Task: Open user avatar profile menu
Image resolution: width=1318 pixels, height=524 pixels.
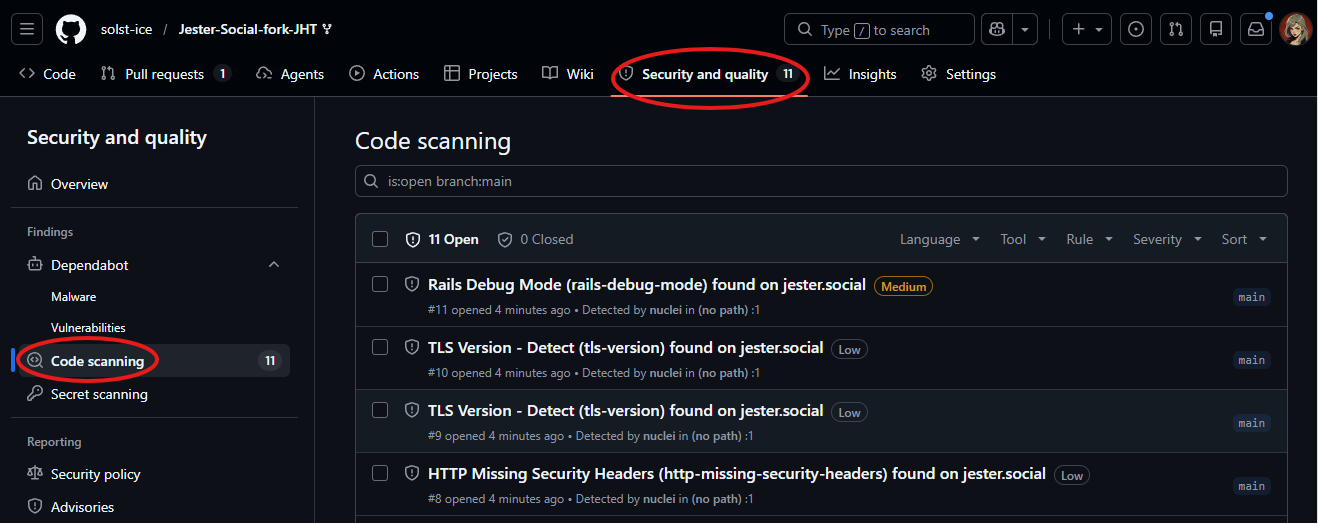Action: 1296,30
